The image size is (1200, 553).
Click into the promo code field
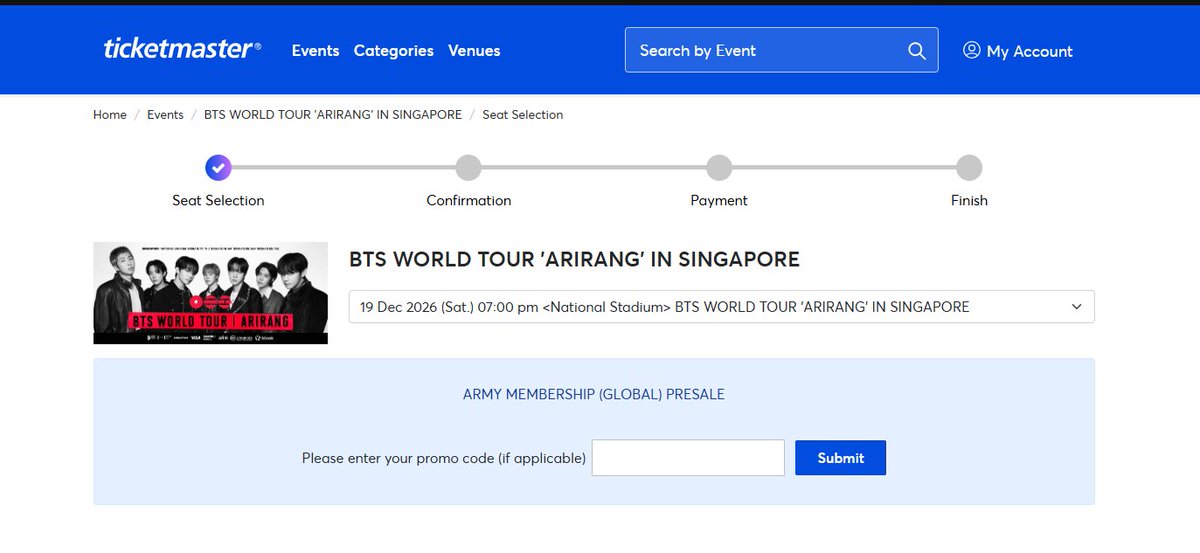point(688,458)
